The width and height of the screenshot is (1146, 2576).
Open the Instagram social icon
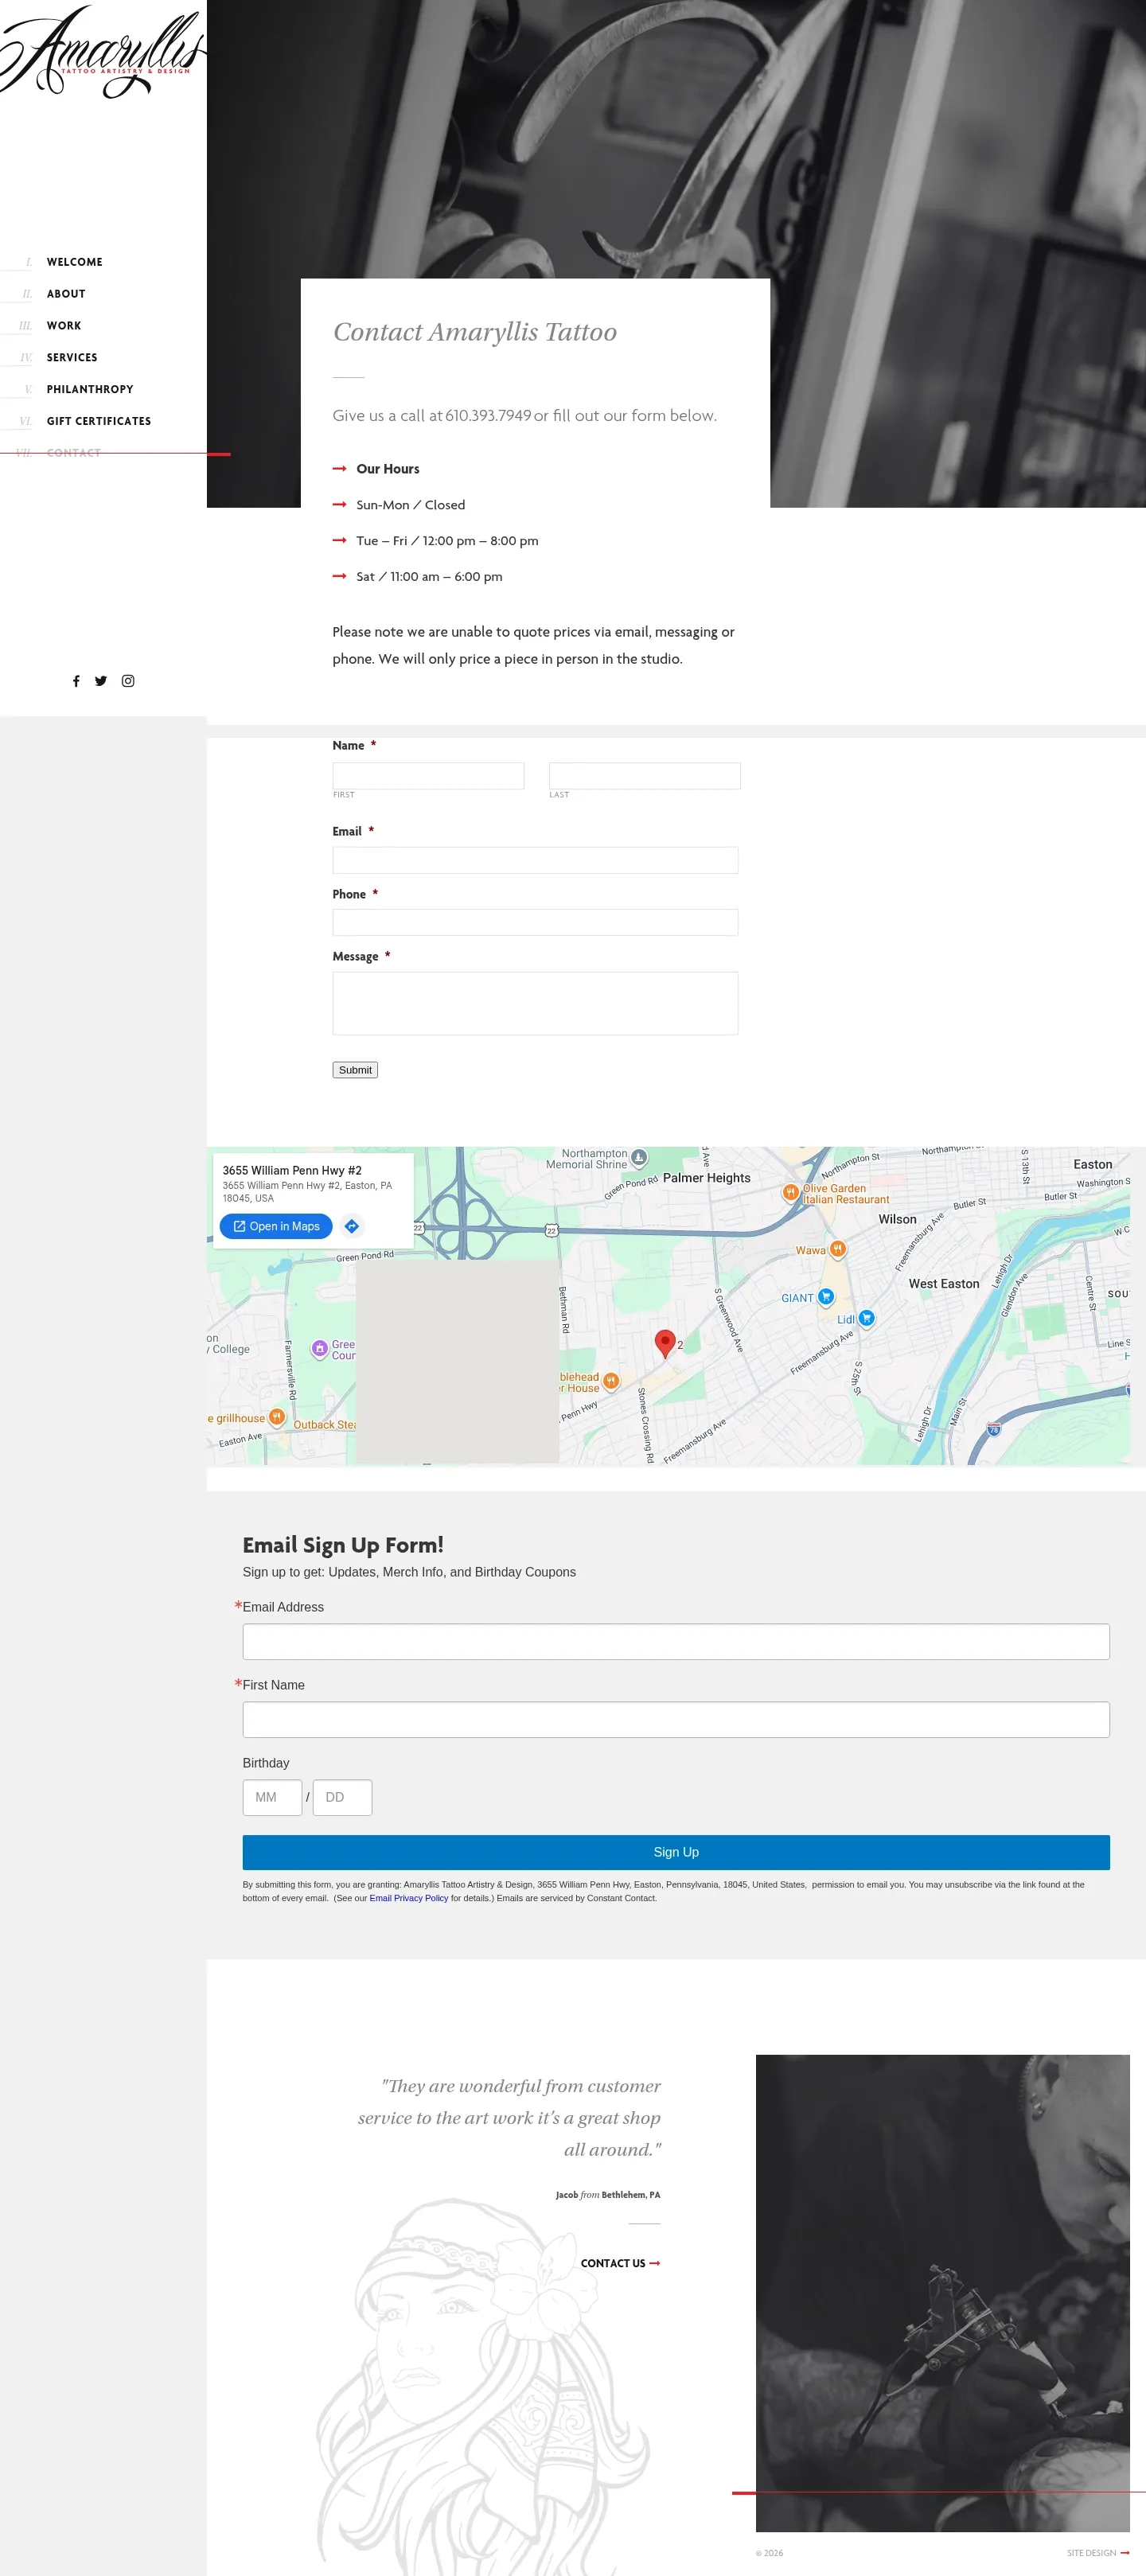128,681
